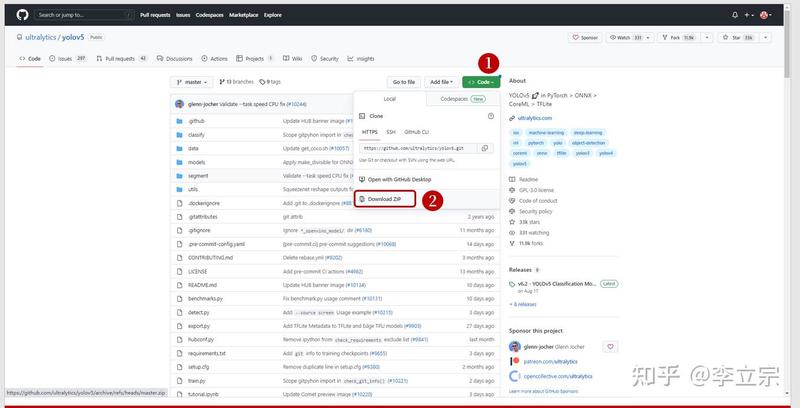
Task: Copy the clone URL with copy icon
Action: (x=485, y=148)
